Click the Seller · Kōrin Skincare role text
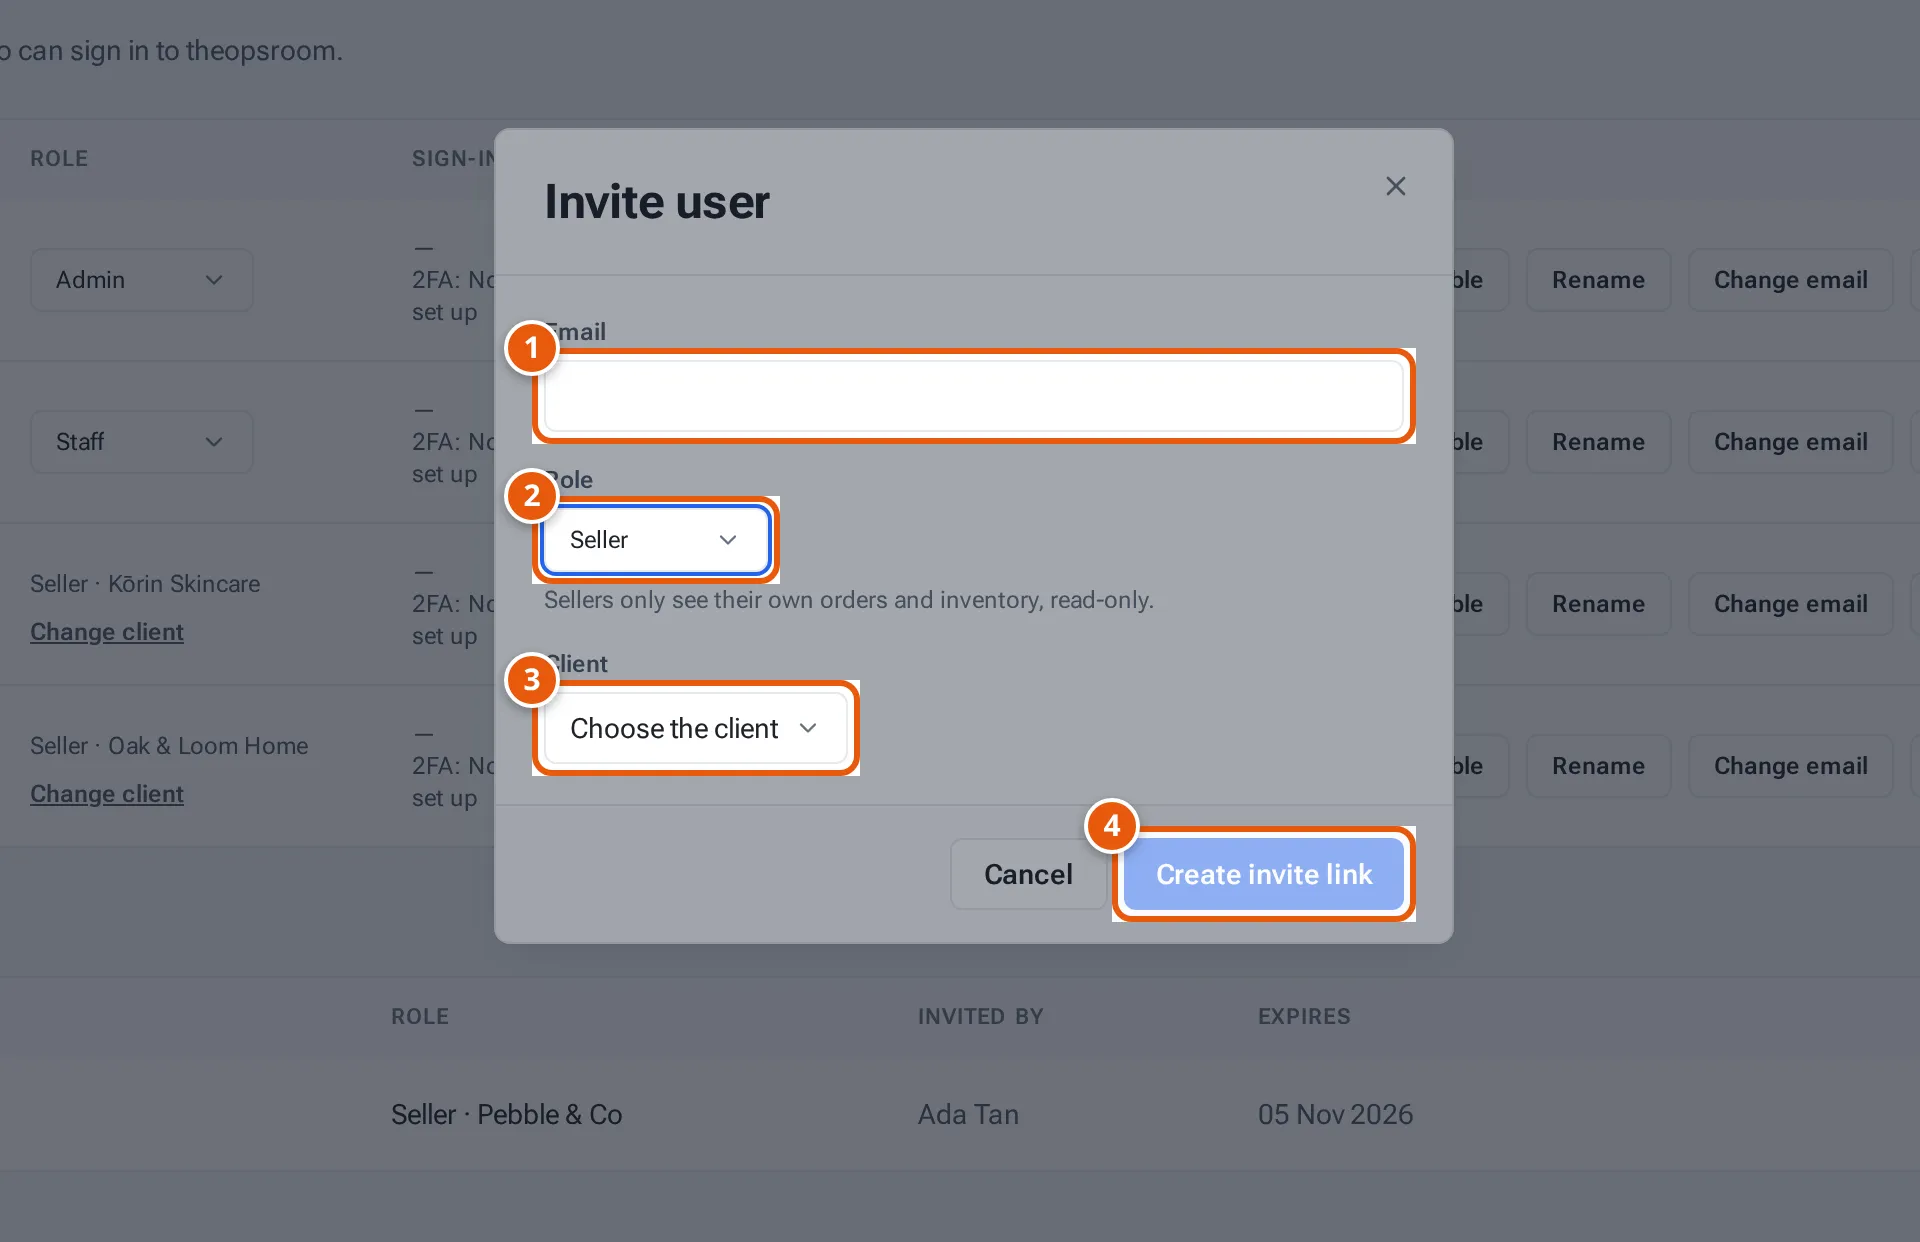This screenshot has height=1242, width=1920. (145, 584)
